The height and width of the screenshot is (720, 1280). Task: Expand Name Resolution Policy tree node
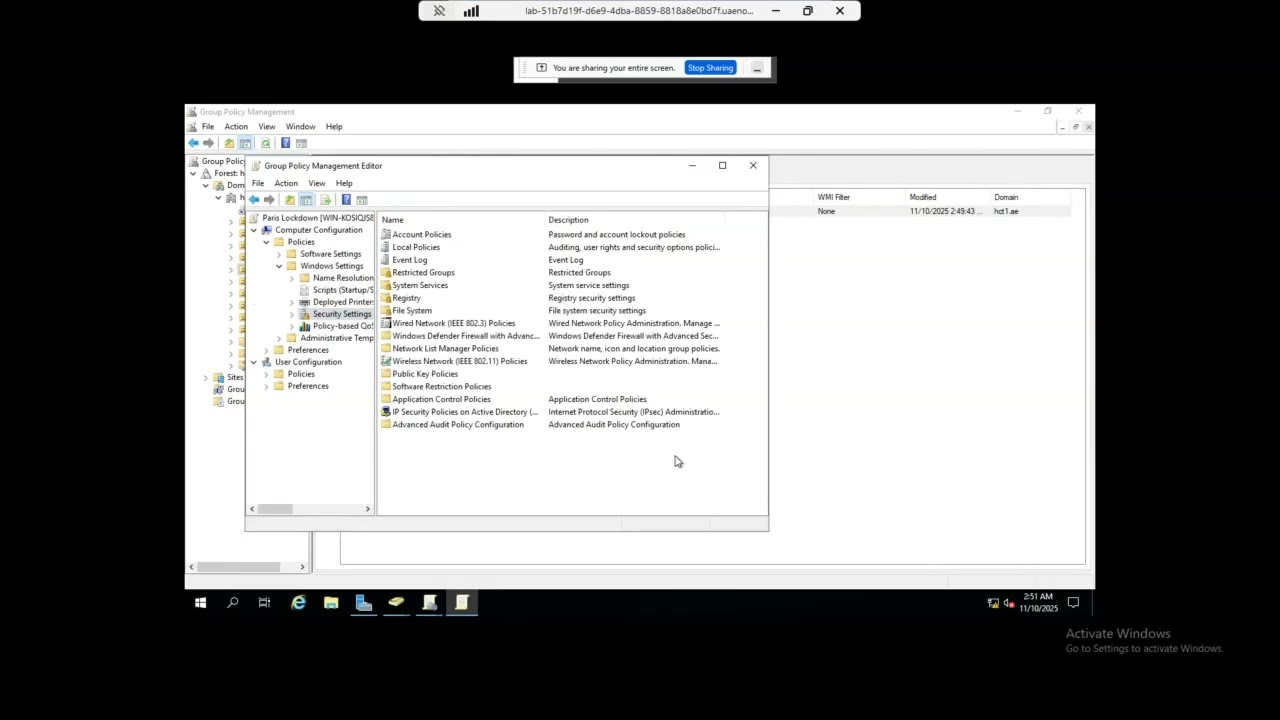coord(292,278)
